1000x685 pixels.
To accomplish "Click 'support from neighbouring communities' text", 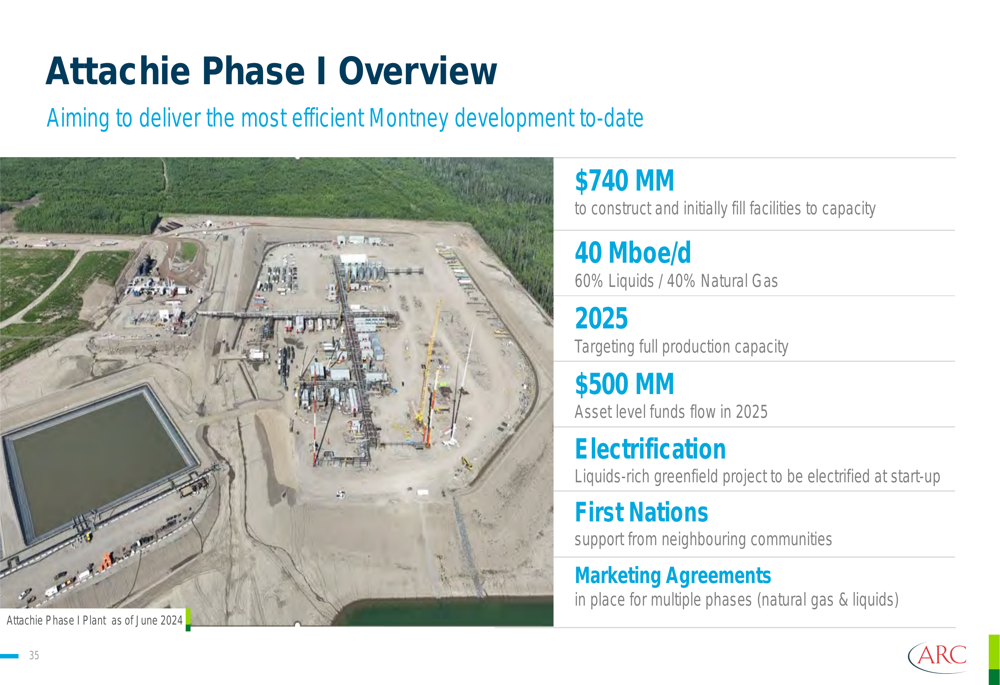I will (703, 539).
